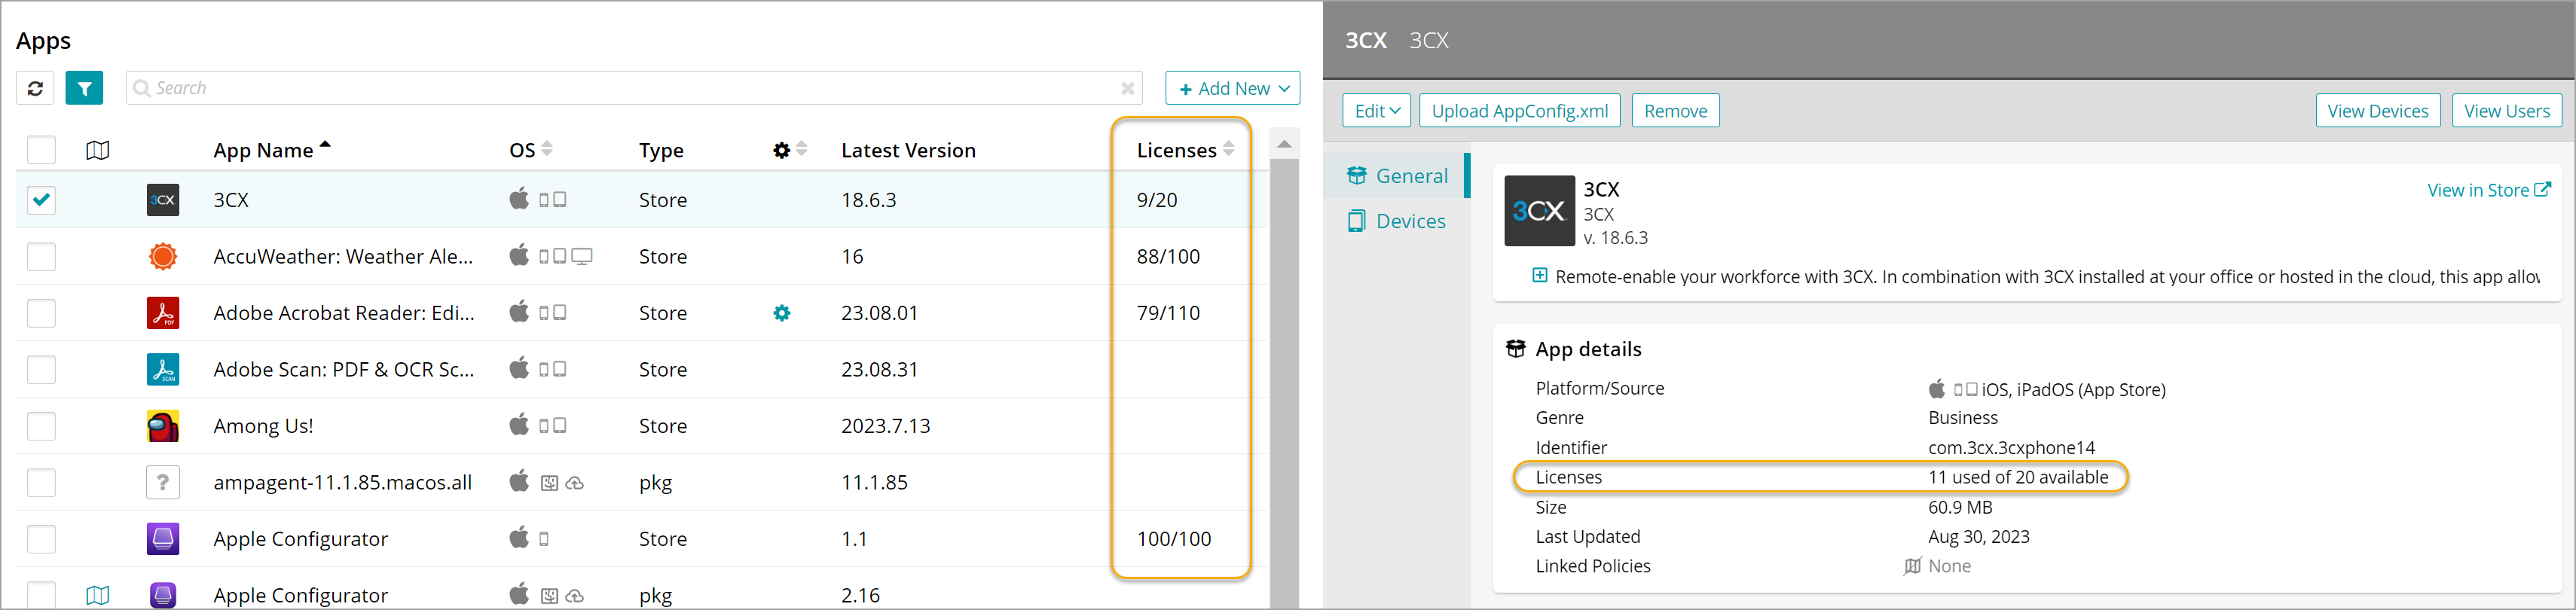Uncheck the 3CX app checkbox
2576x610 pixels.
tap(41, 200)
